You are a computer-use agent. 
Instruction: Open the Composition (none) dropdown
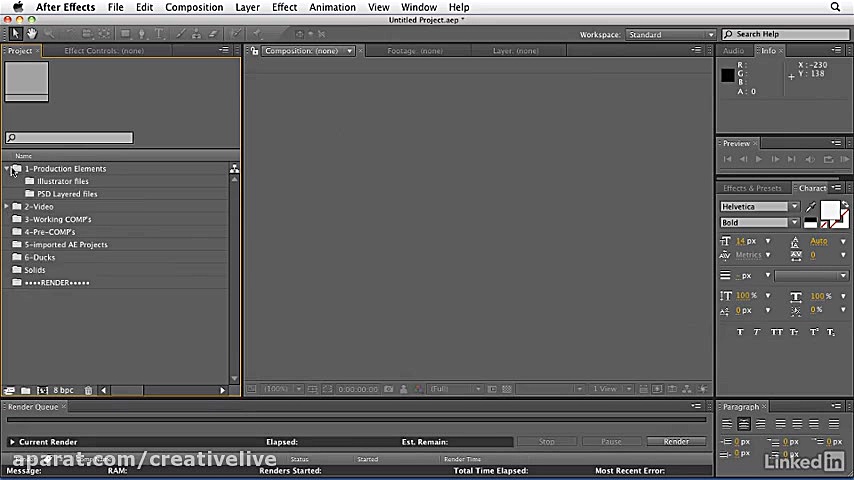pyautogui.click(x=308, y=51)
